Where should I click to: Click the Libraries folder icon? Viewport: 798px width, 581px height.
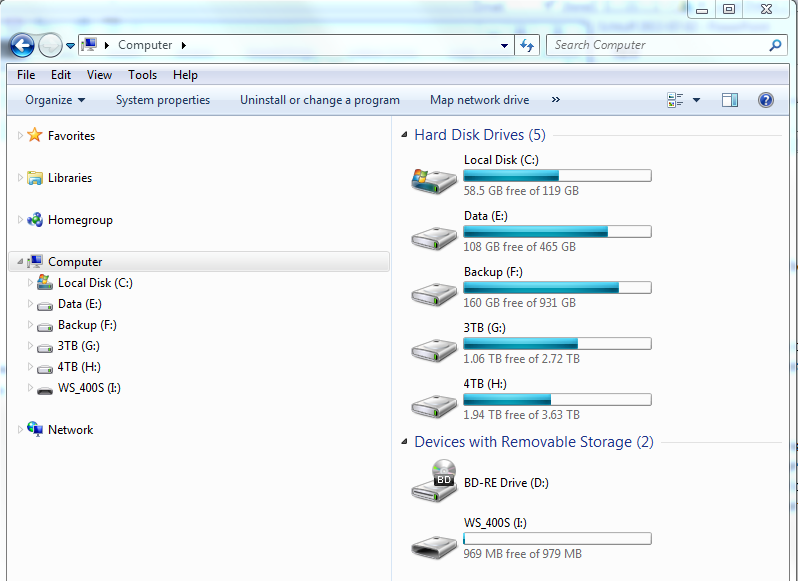pyautogui.click(x=35, y=178)
